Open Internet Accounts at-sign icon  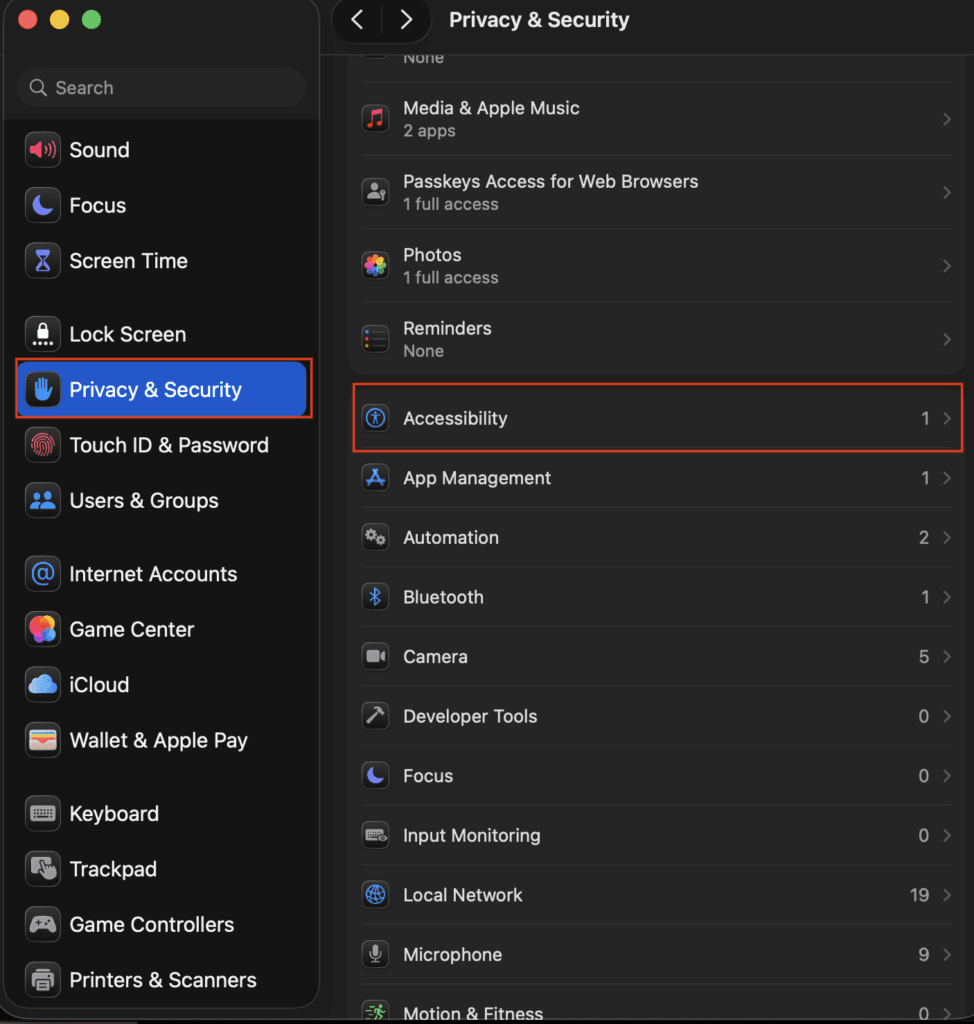point(42,573)
